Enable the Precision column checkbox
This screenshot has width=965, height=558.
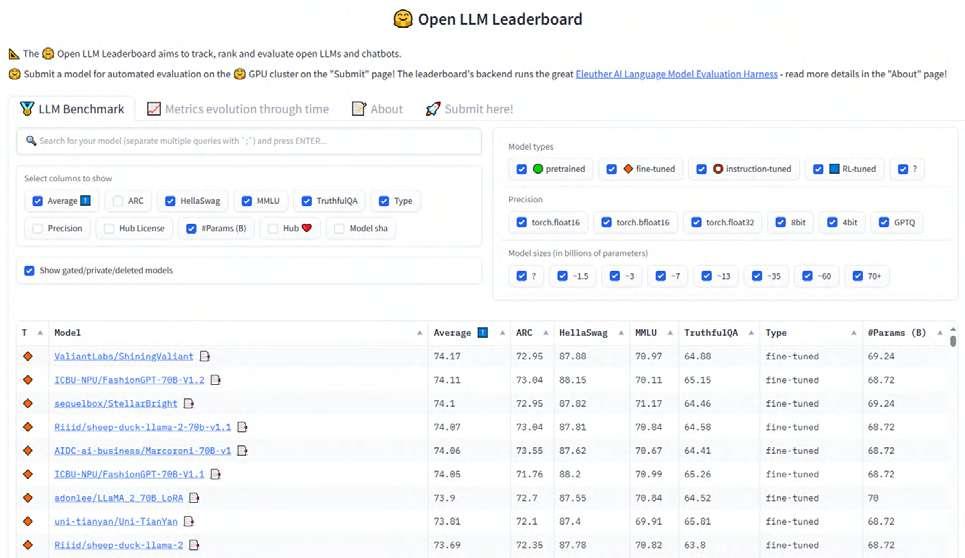pyautogui.click(x=38, y=228)
